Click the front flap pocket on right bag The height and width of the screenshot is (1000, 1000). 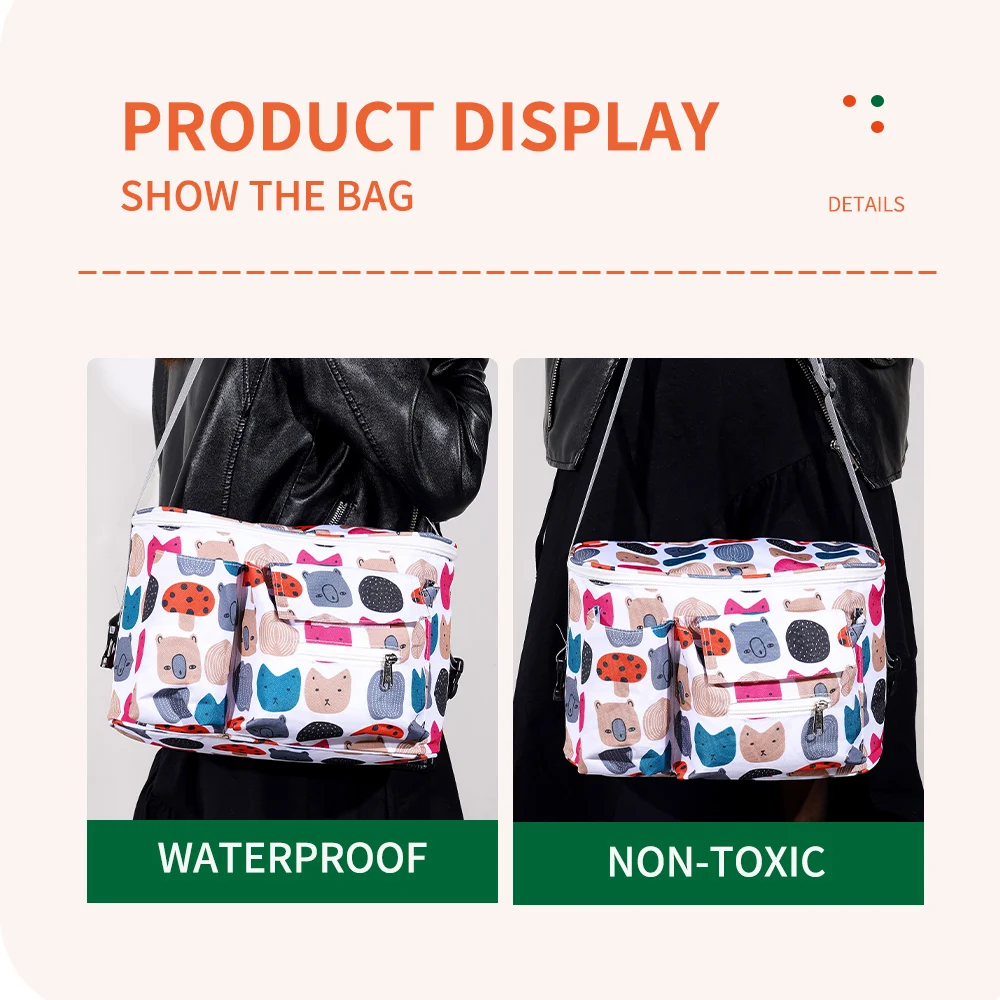pyautogui.click(x=775, y=652)
